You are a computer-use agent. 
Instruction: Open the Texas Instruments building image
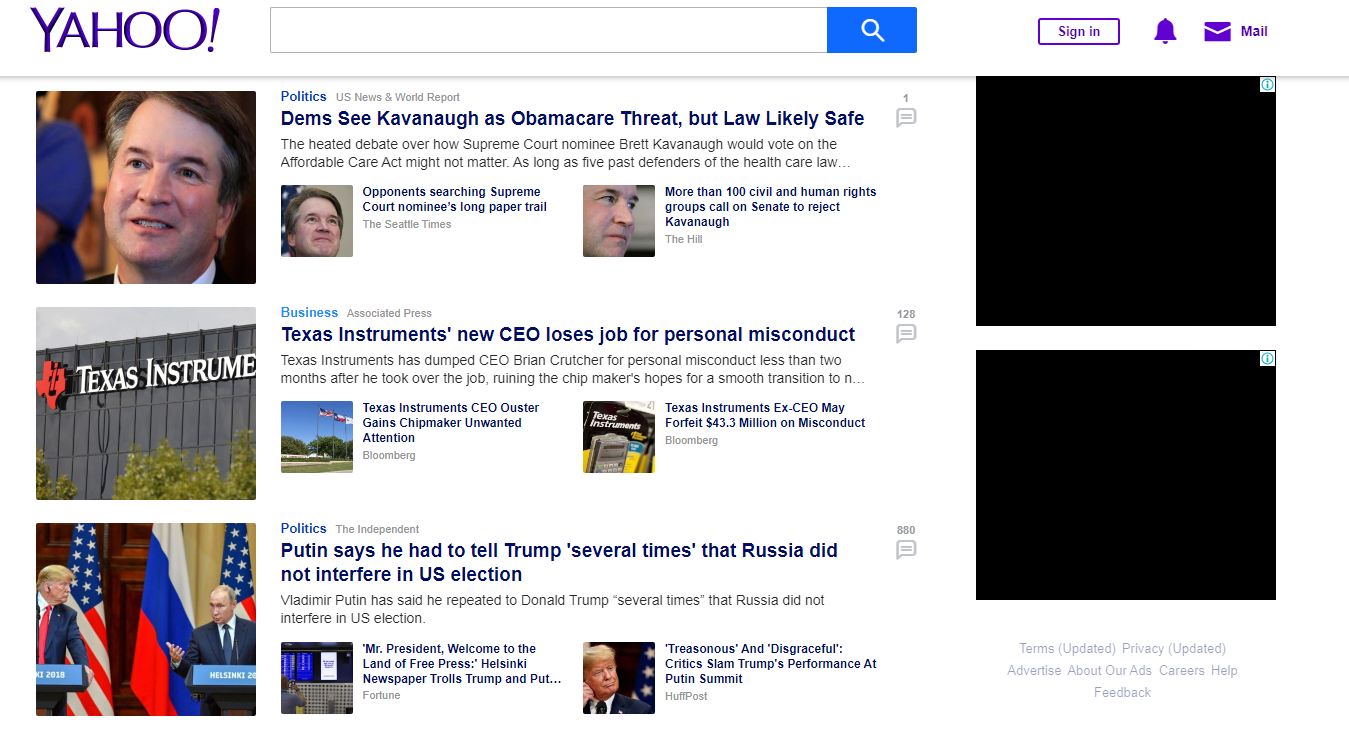coord(146,403)
